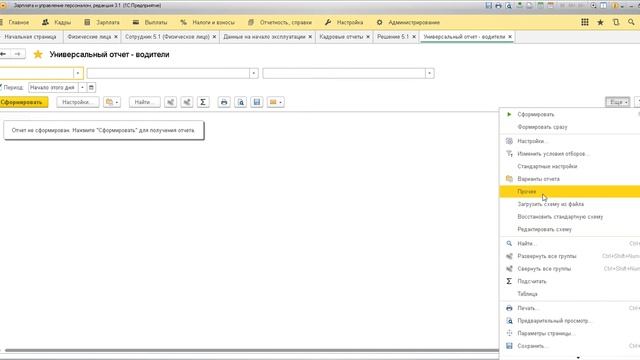This screenshot has height=360, width=640.
Task: Click the yellow info icon in the title bar
Action: [615, 6]
